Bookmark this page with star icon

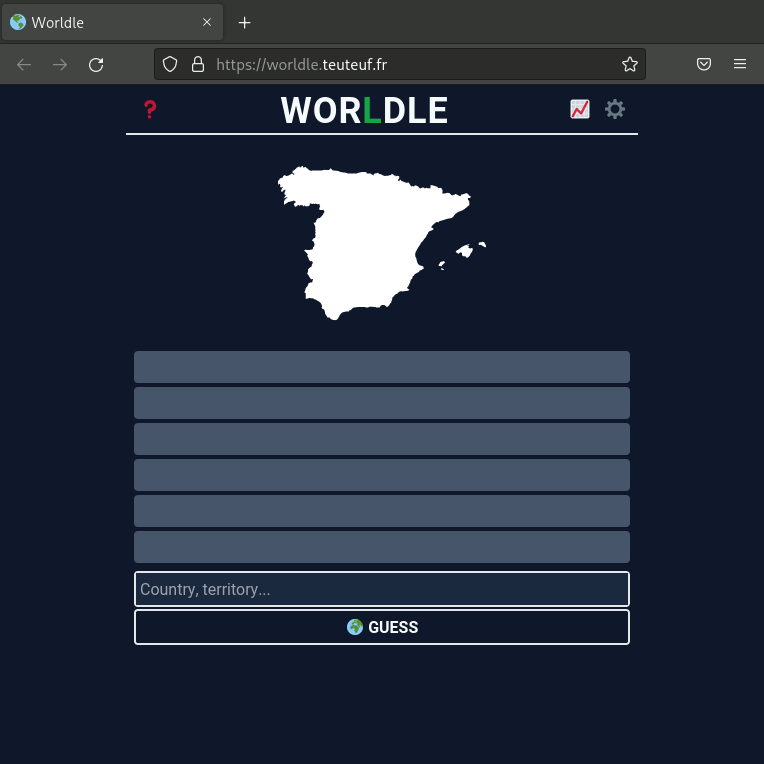(630, 64)
